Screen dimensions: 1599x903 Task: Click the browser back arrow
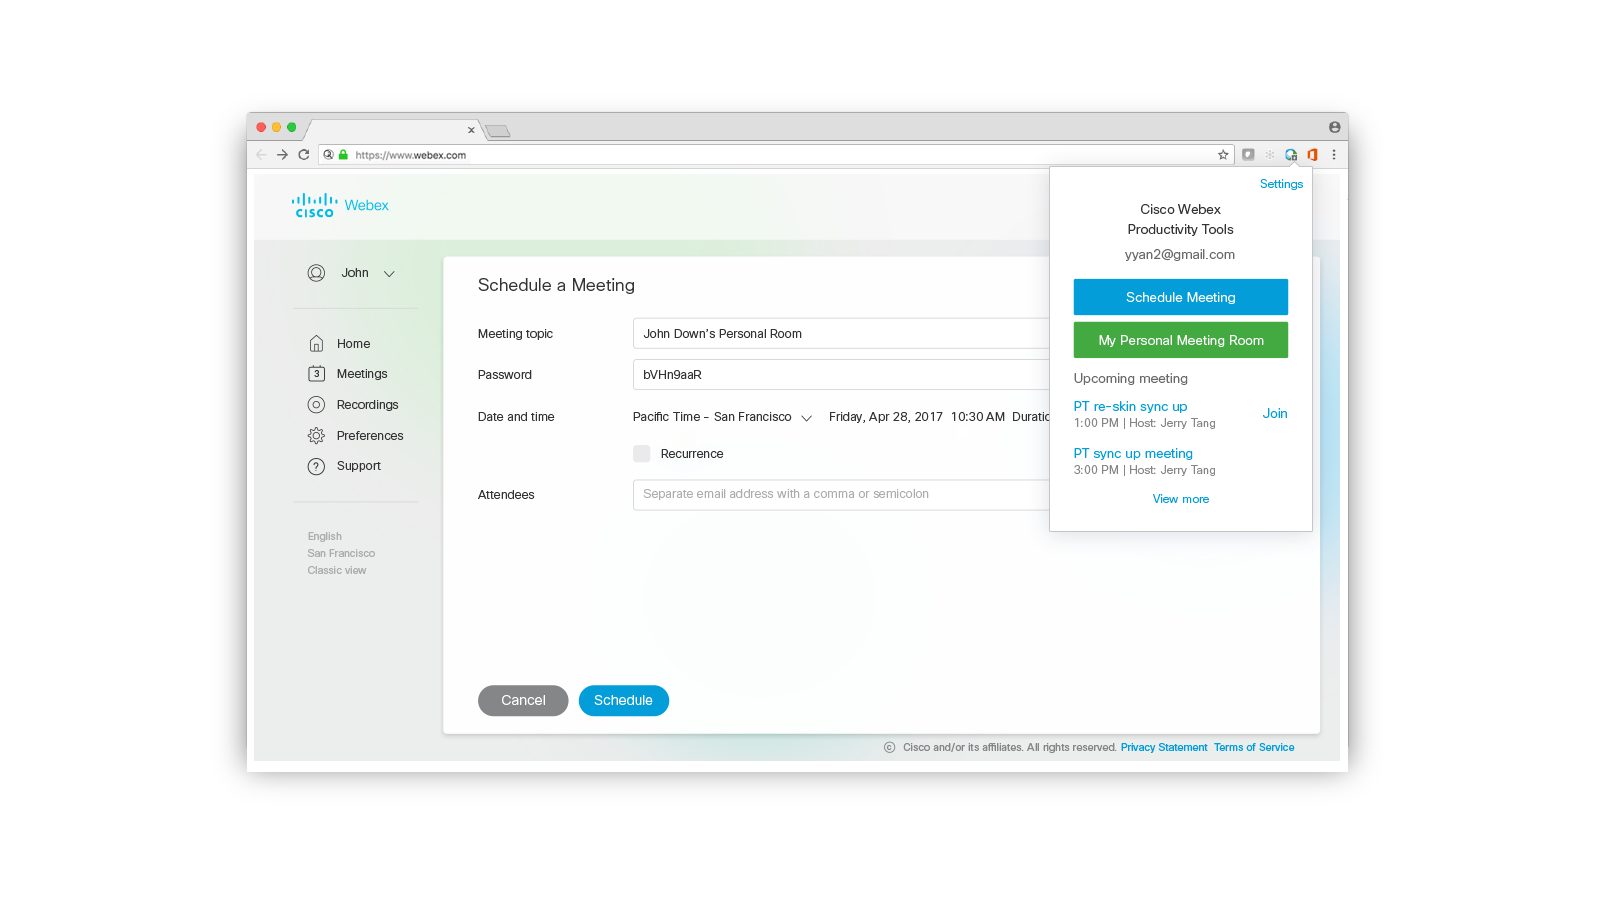(x=261, y=155)
